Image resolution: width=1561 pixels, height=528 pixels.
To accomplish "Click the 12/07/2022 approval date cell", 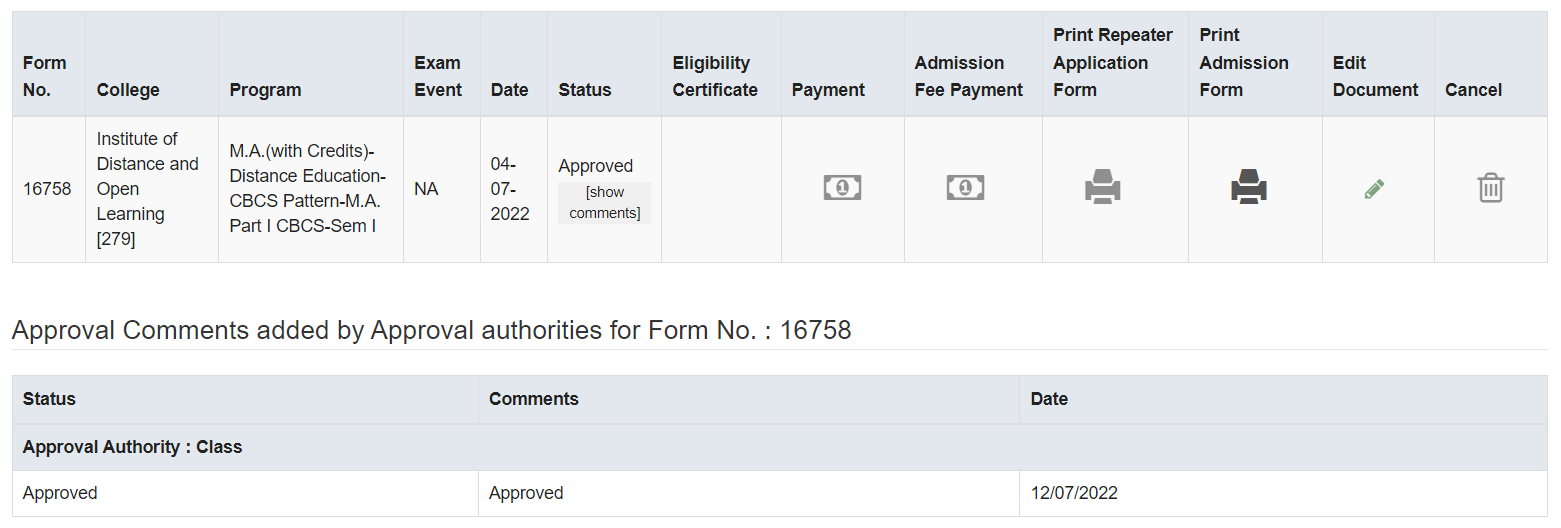I will click(1284, 493).
